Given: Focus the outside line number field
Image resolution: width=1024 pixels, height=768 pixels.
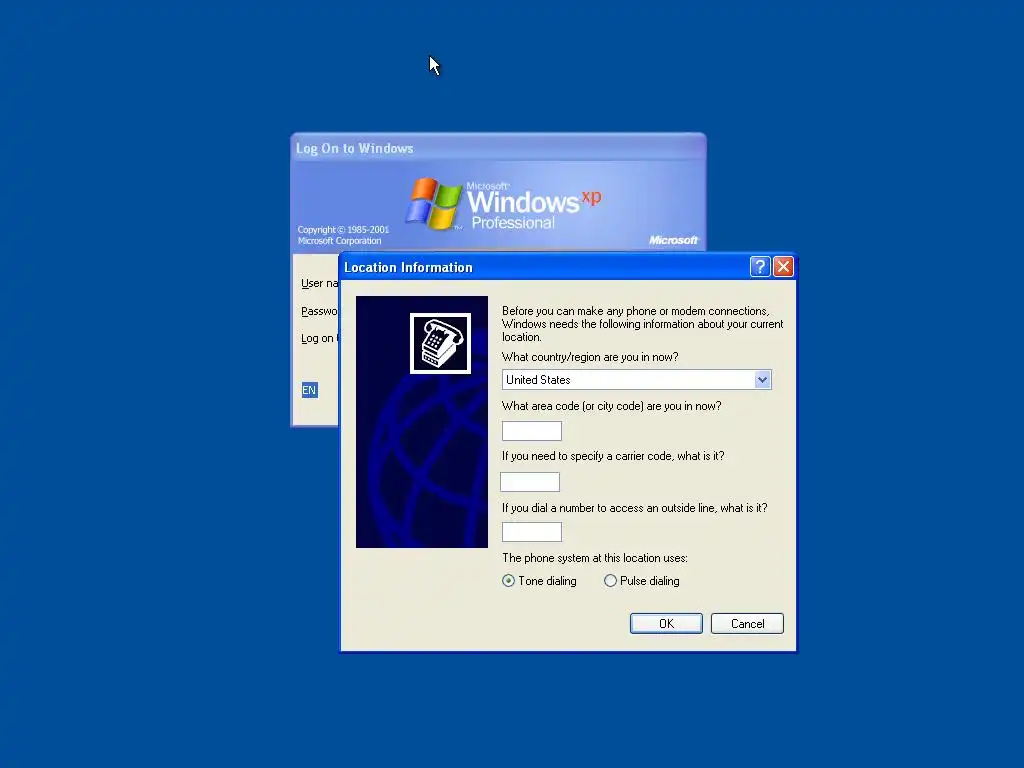Looking at the screenshot, I should (x=532, y=532).
